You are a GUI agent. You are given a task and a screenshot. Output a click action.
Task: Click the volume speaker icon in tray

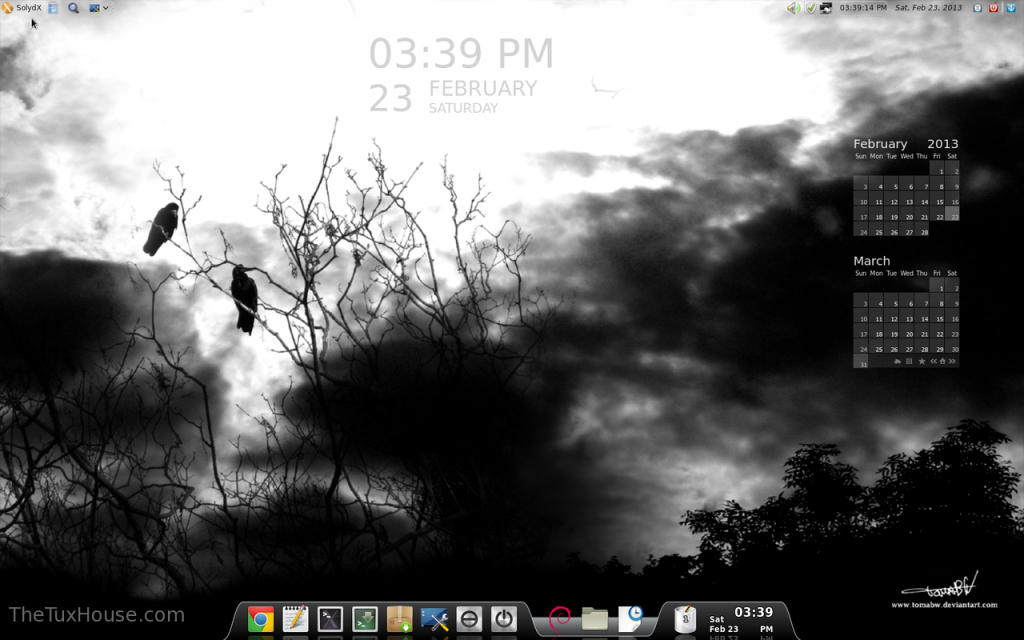tap(793, 8)
